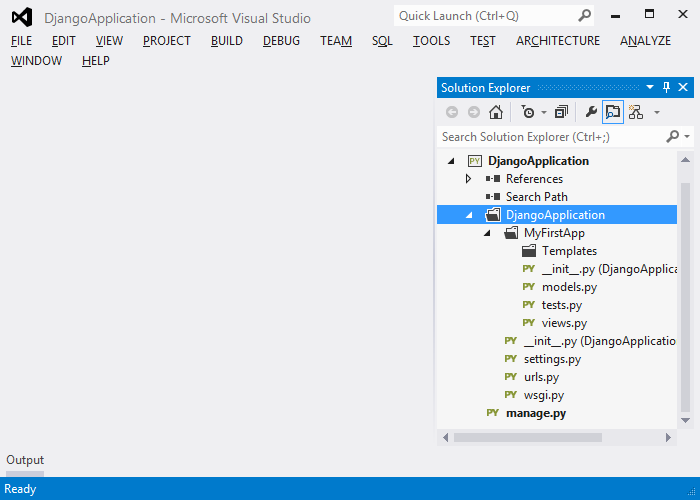Click the Search Solution Explorer field
The image size is (700, 500).
click(x=565, y=137)
